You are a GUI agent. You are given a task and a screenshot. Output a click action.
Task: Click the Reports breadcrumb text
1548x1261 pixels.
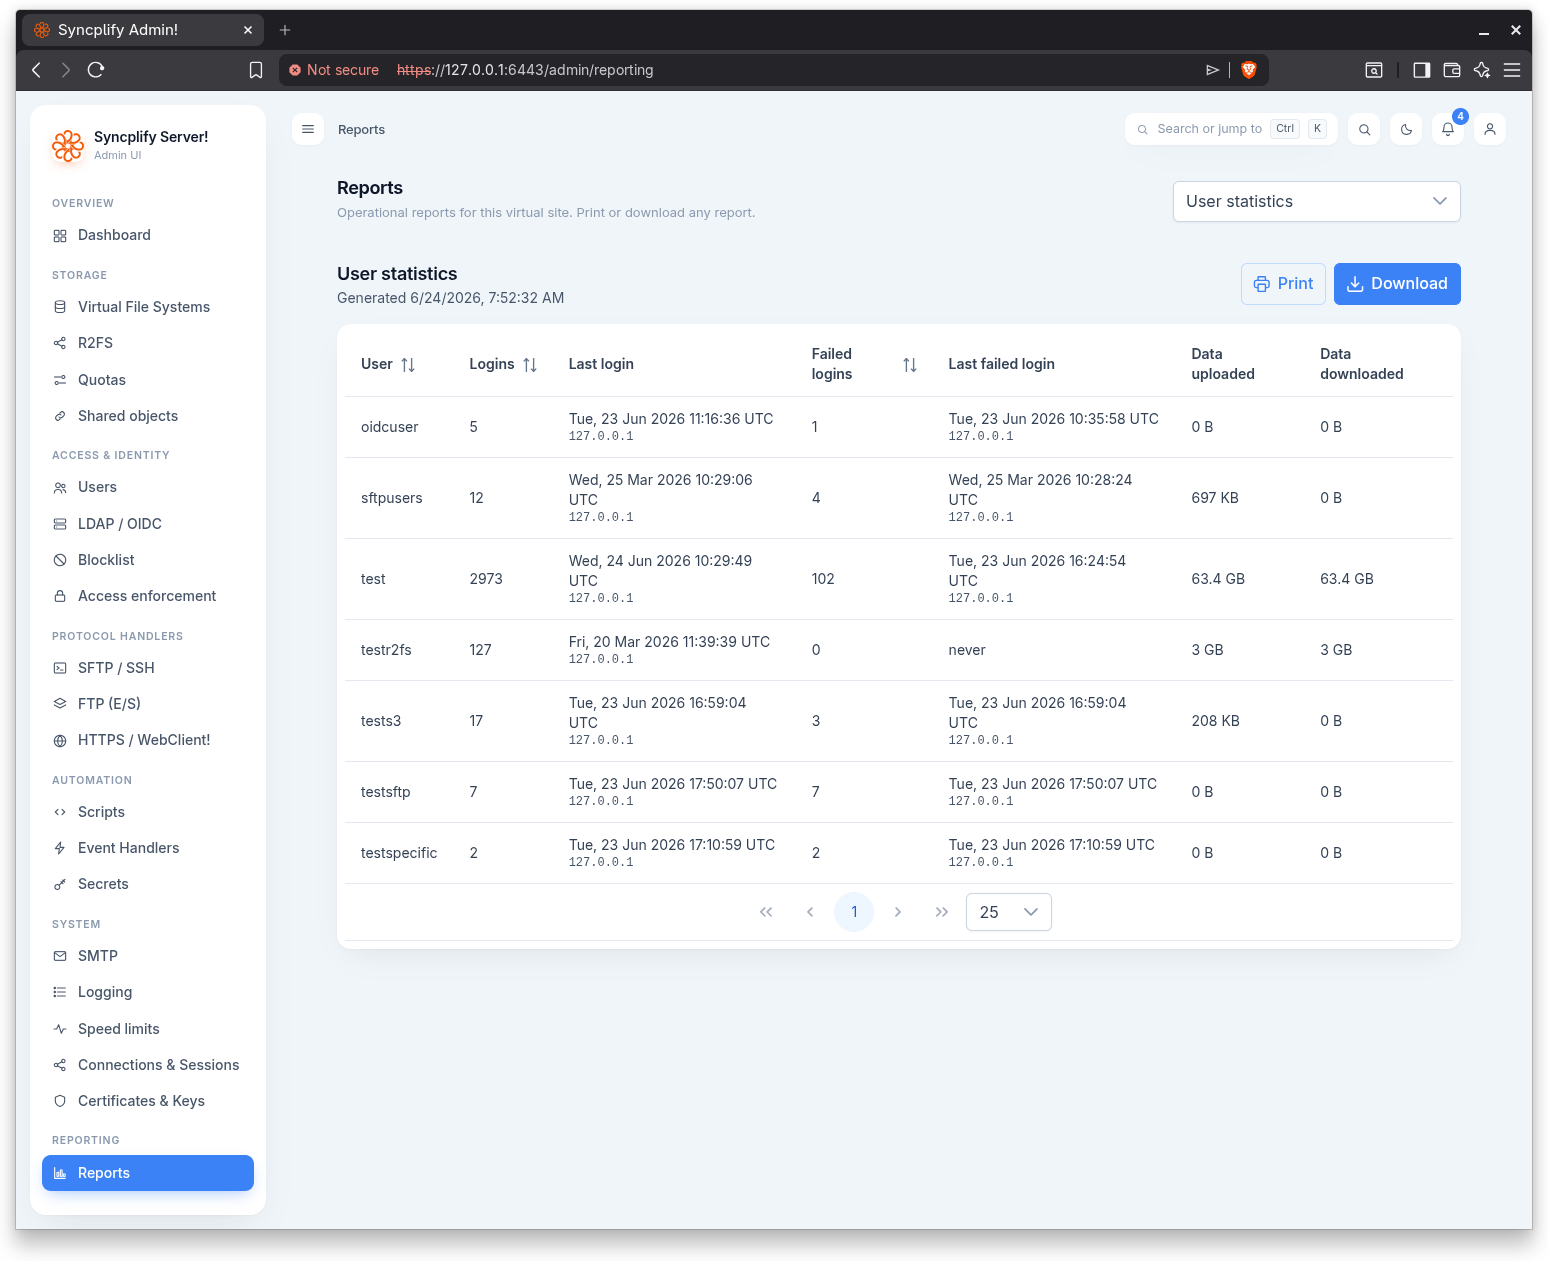click(361, 130)
